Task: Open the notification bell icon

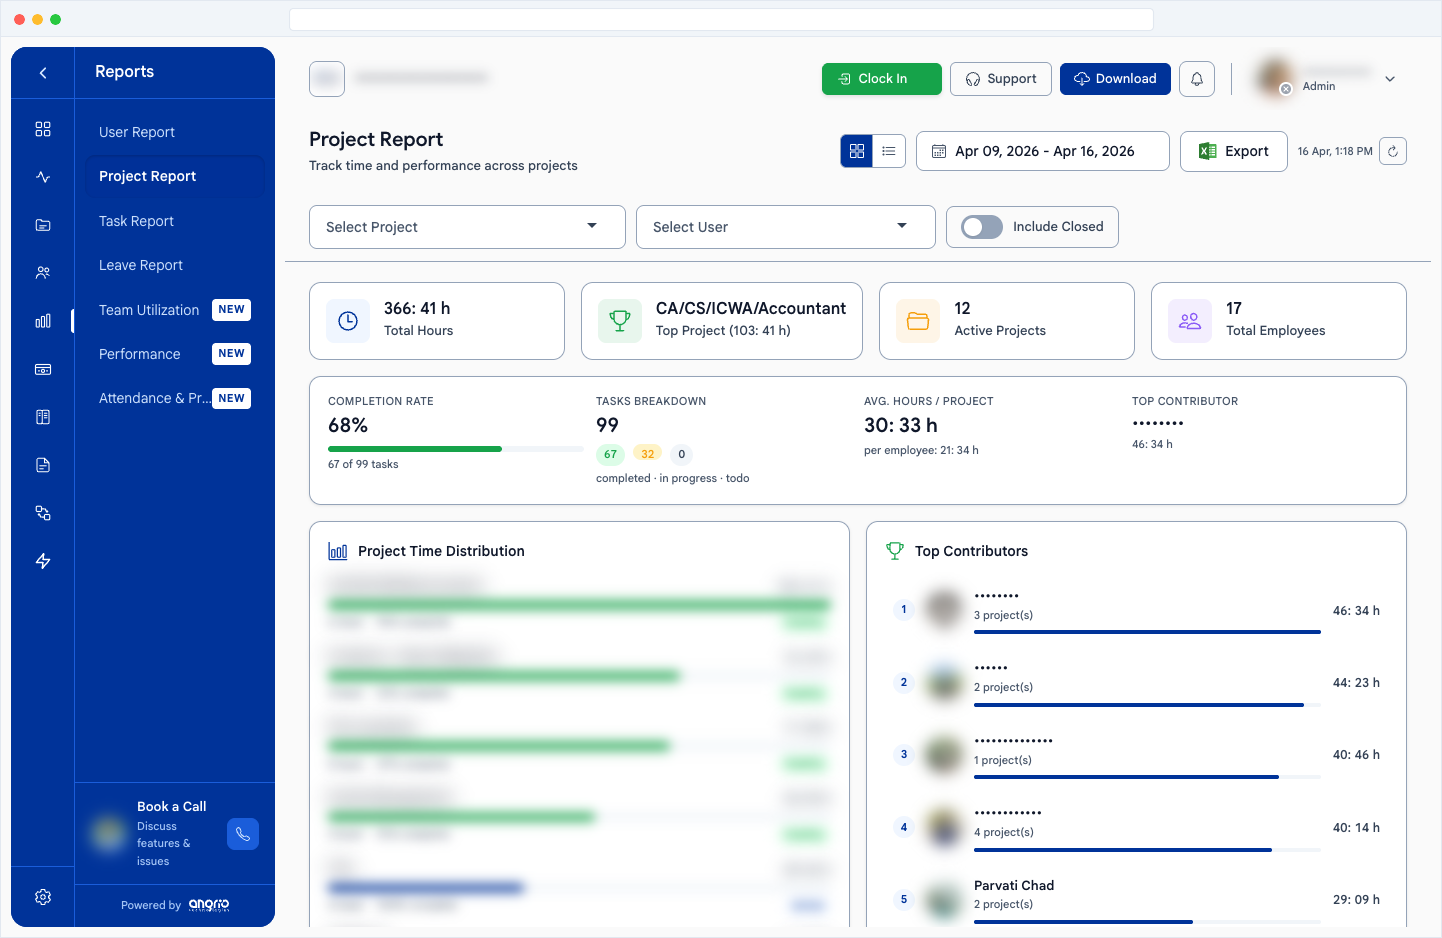Action: pyautogui.click(x=1196, y=78)
